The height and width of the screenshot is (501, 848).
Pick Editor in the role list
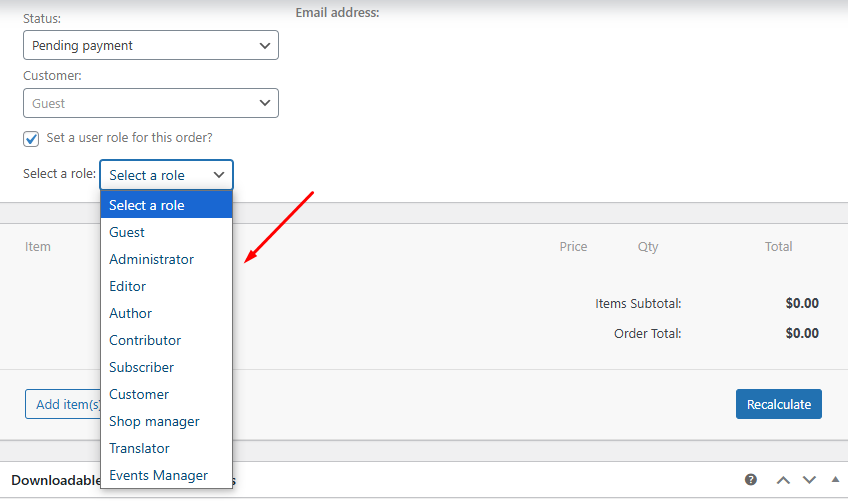(x=127, y=286)
